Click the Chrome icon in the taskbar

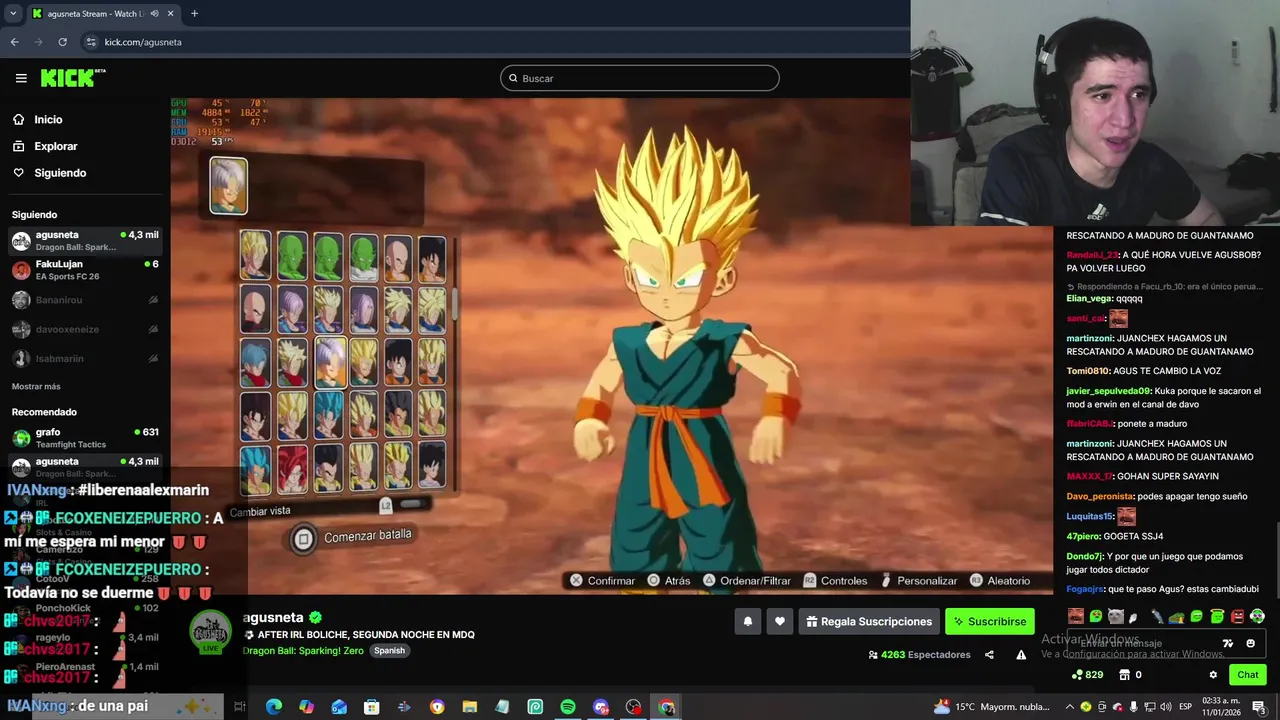pyautogui.click(x=666, y=706)
